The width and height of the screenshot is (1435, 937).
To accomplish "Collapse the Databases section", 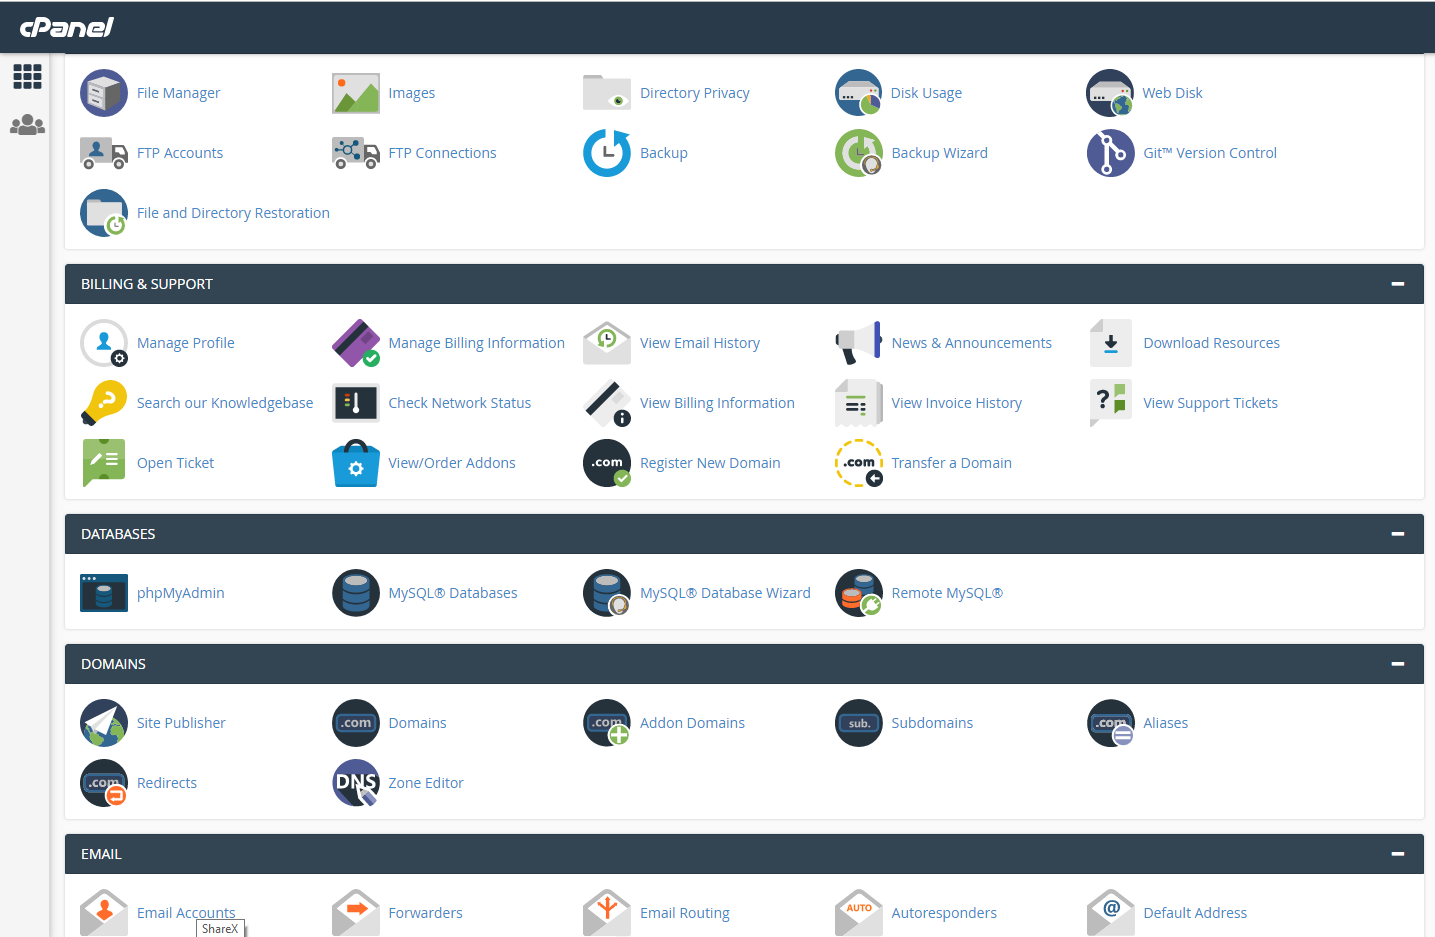I will 1397,534.
